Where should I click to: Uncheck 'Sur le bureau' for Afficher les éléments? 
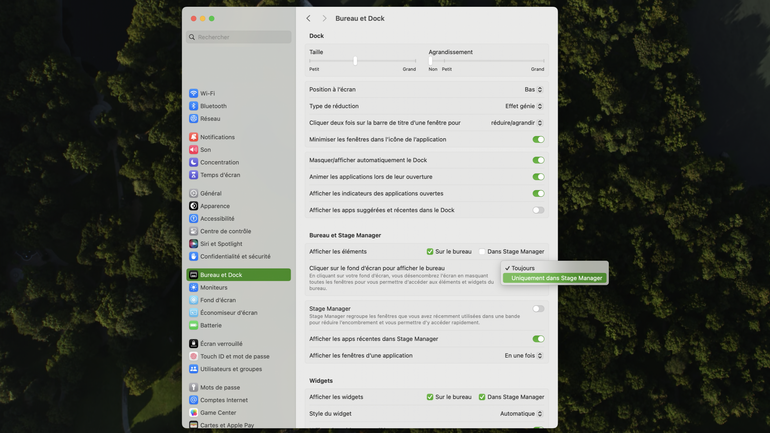pyautogui.click(x=430, y=252)
